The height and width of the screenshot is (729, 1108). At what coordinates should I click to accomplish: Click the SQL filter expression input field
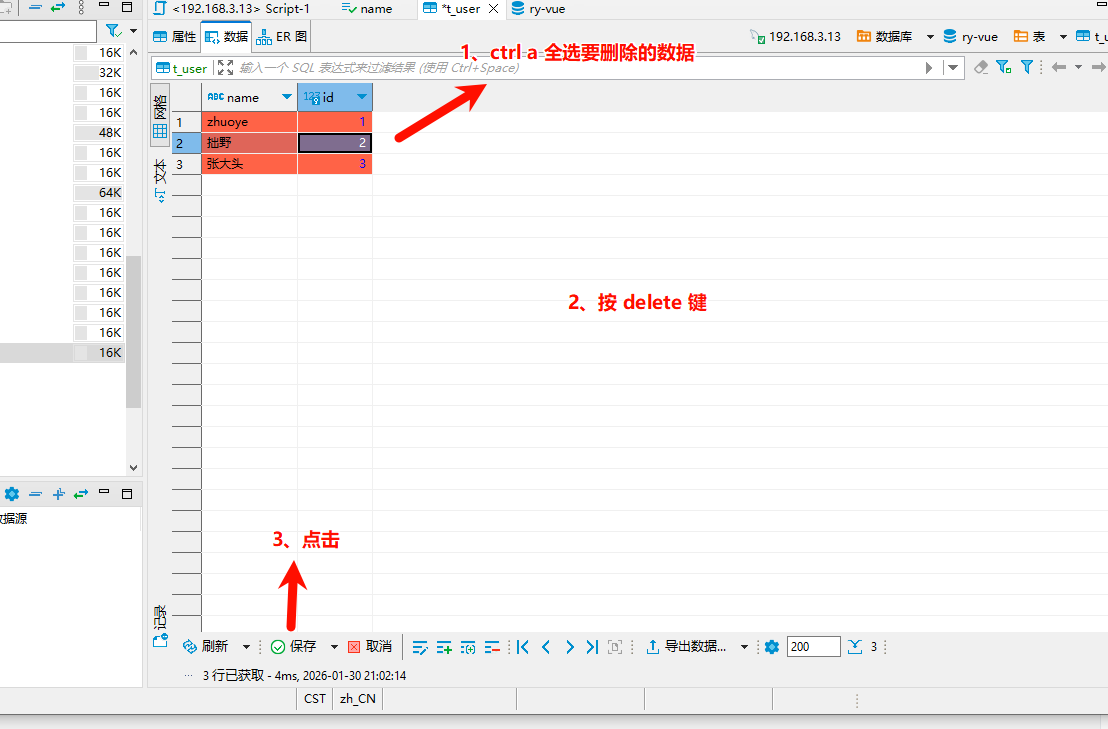coord(576,68)
